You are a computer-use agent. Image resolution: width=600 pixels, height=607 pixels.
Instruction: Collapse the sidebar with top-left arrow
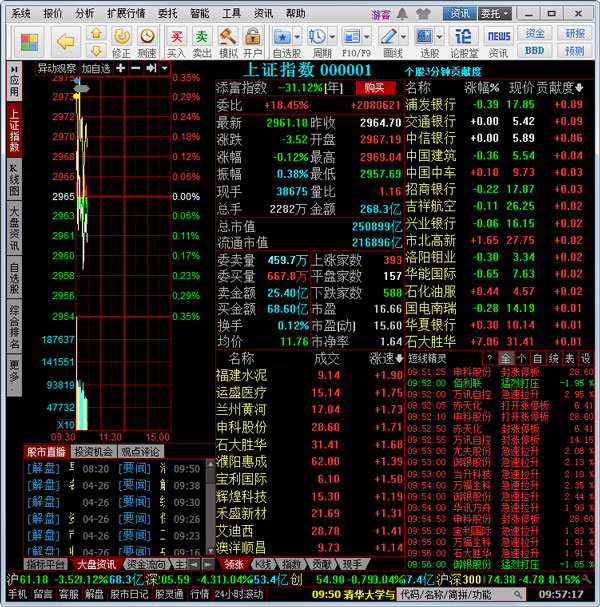pos(14,69)
